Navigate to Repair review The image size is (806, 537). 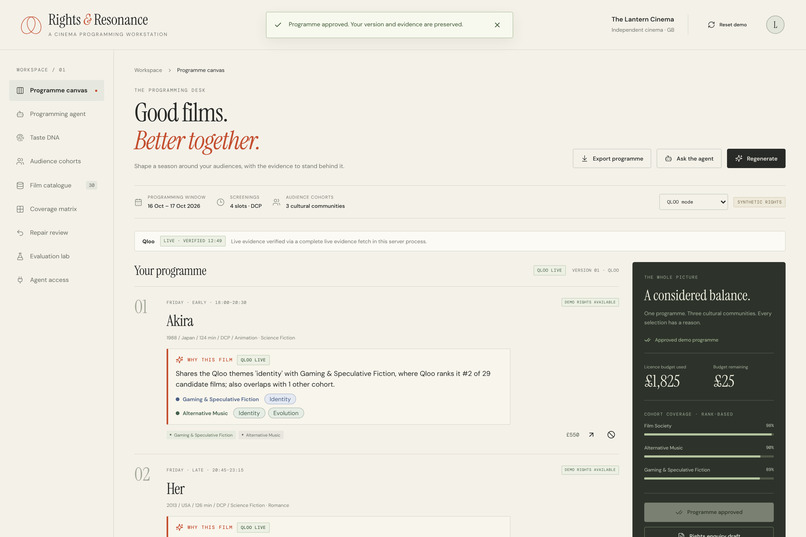tap(57, 233)
